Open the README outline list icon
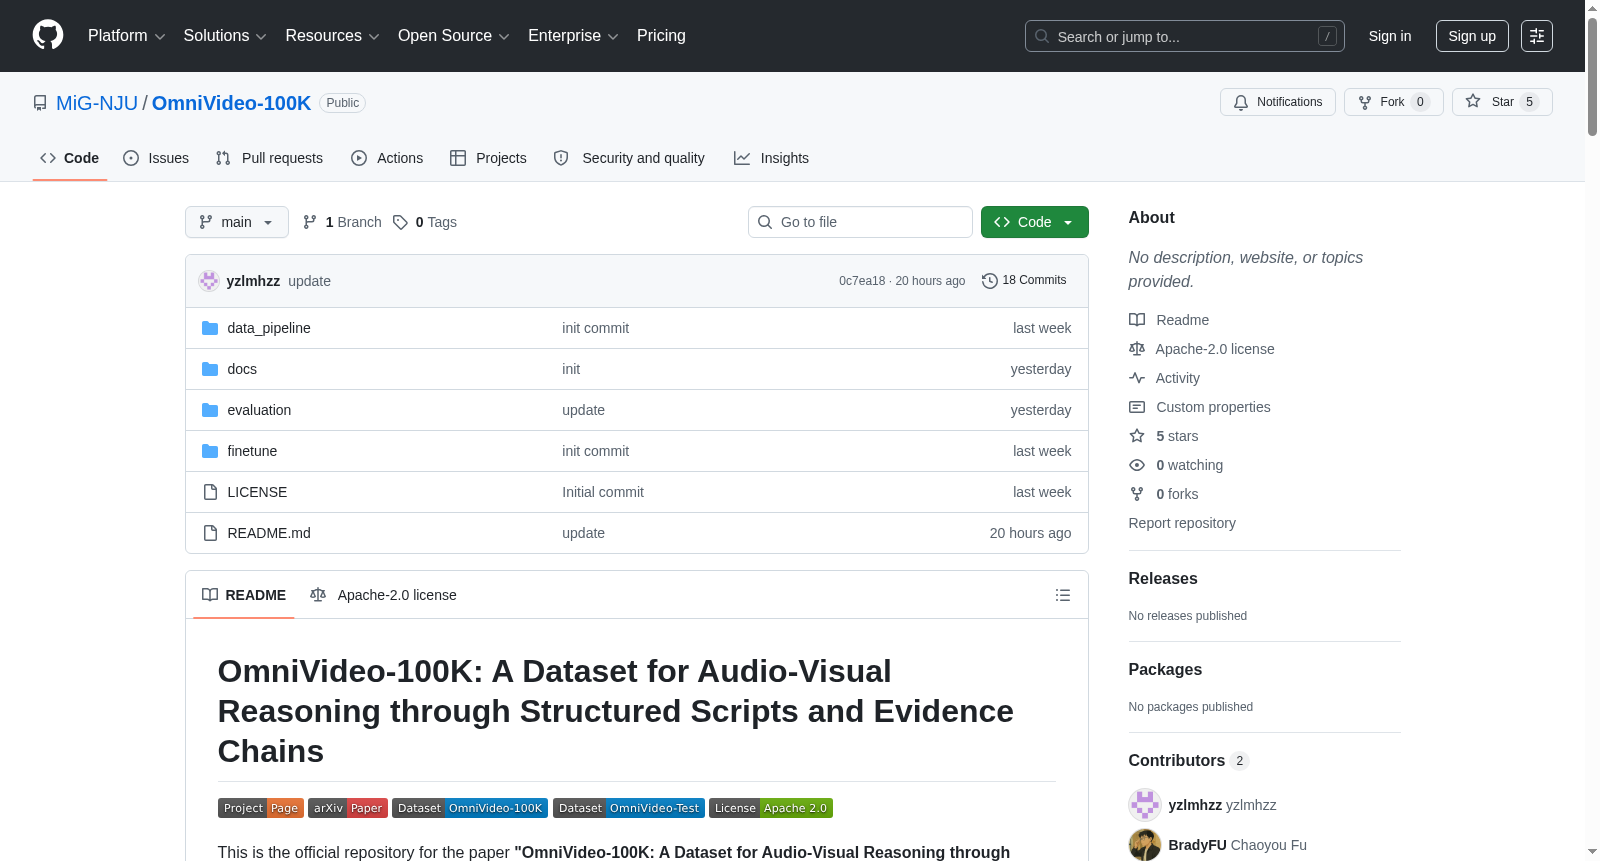Viewport: 1600px width, 861px height. click(x=1063, y=595)
